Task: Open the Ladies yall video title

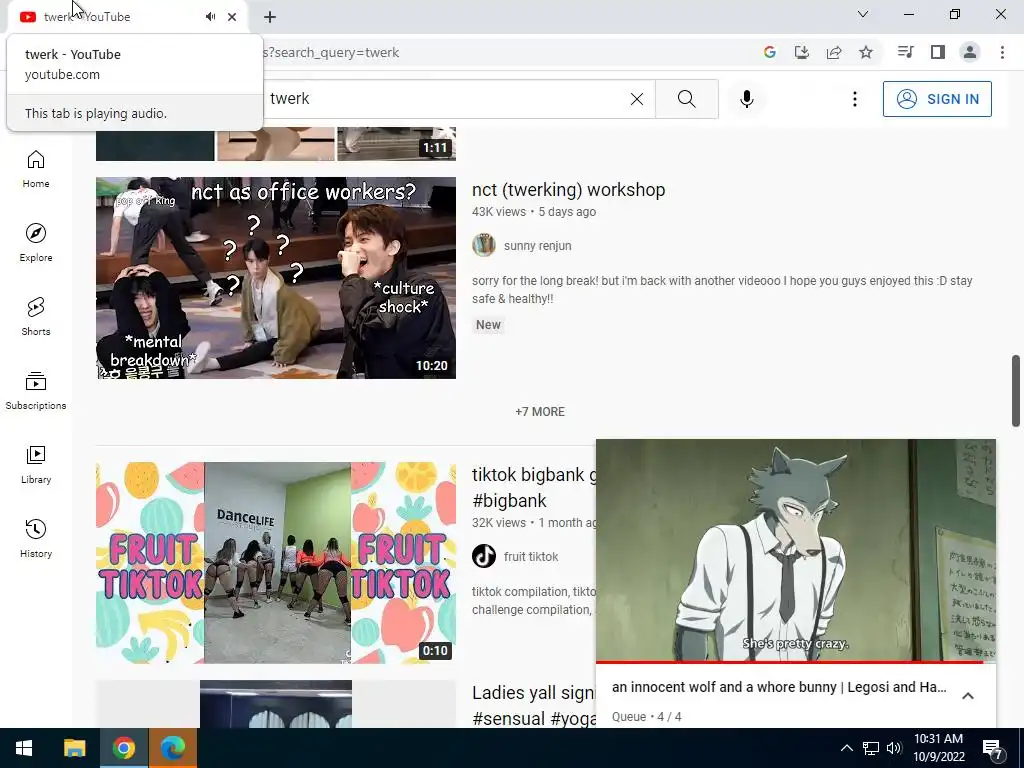Action: click(534, 705)
